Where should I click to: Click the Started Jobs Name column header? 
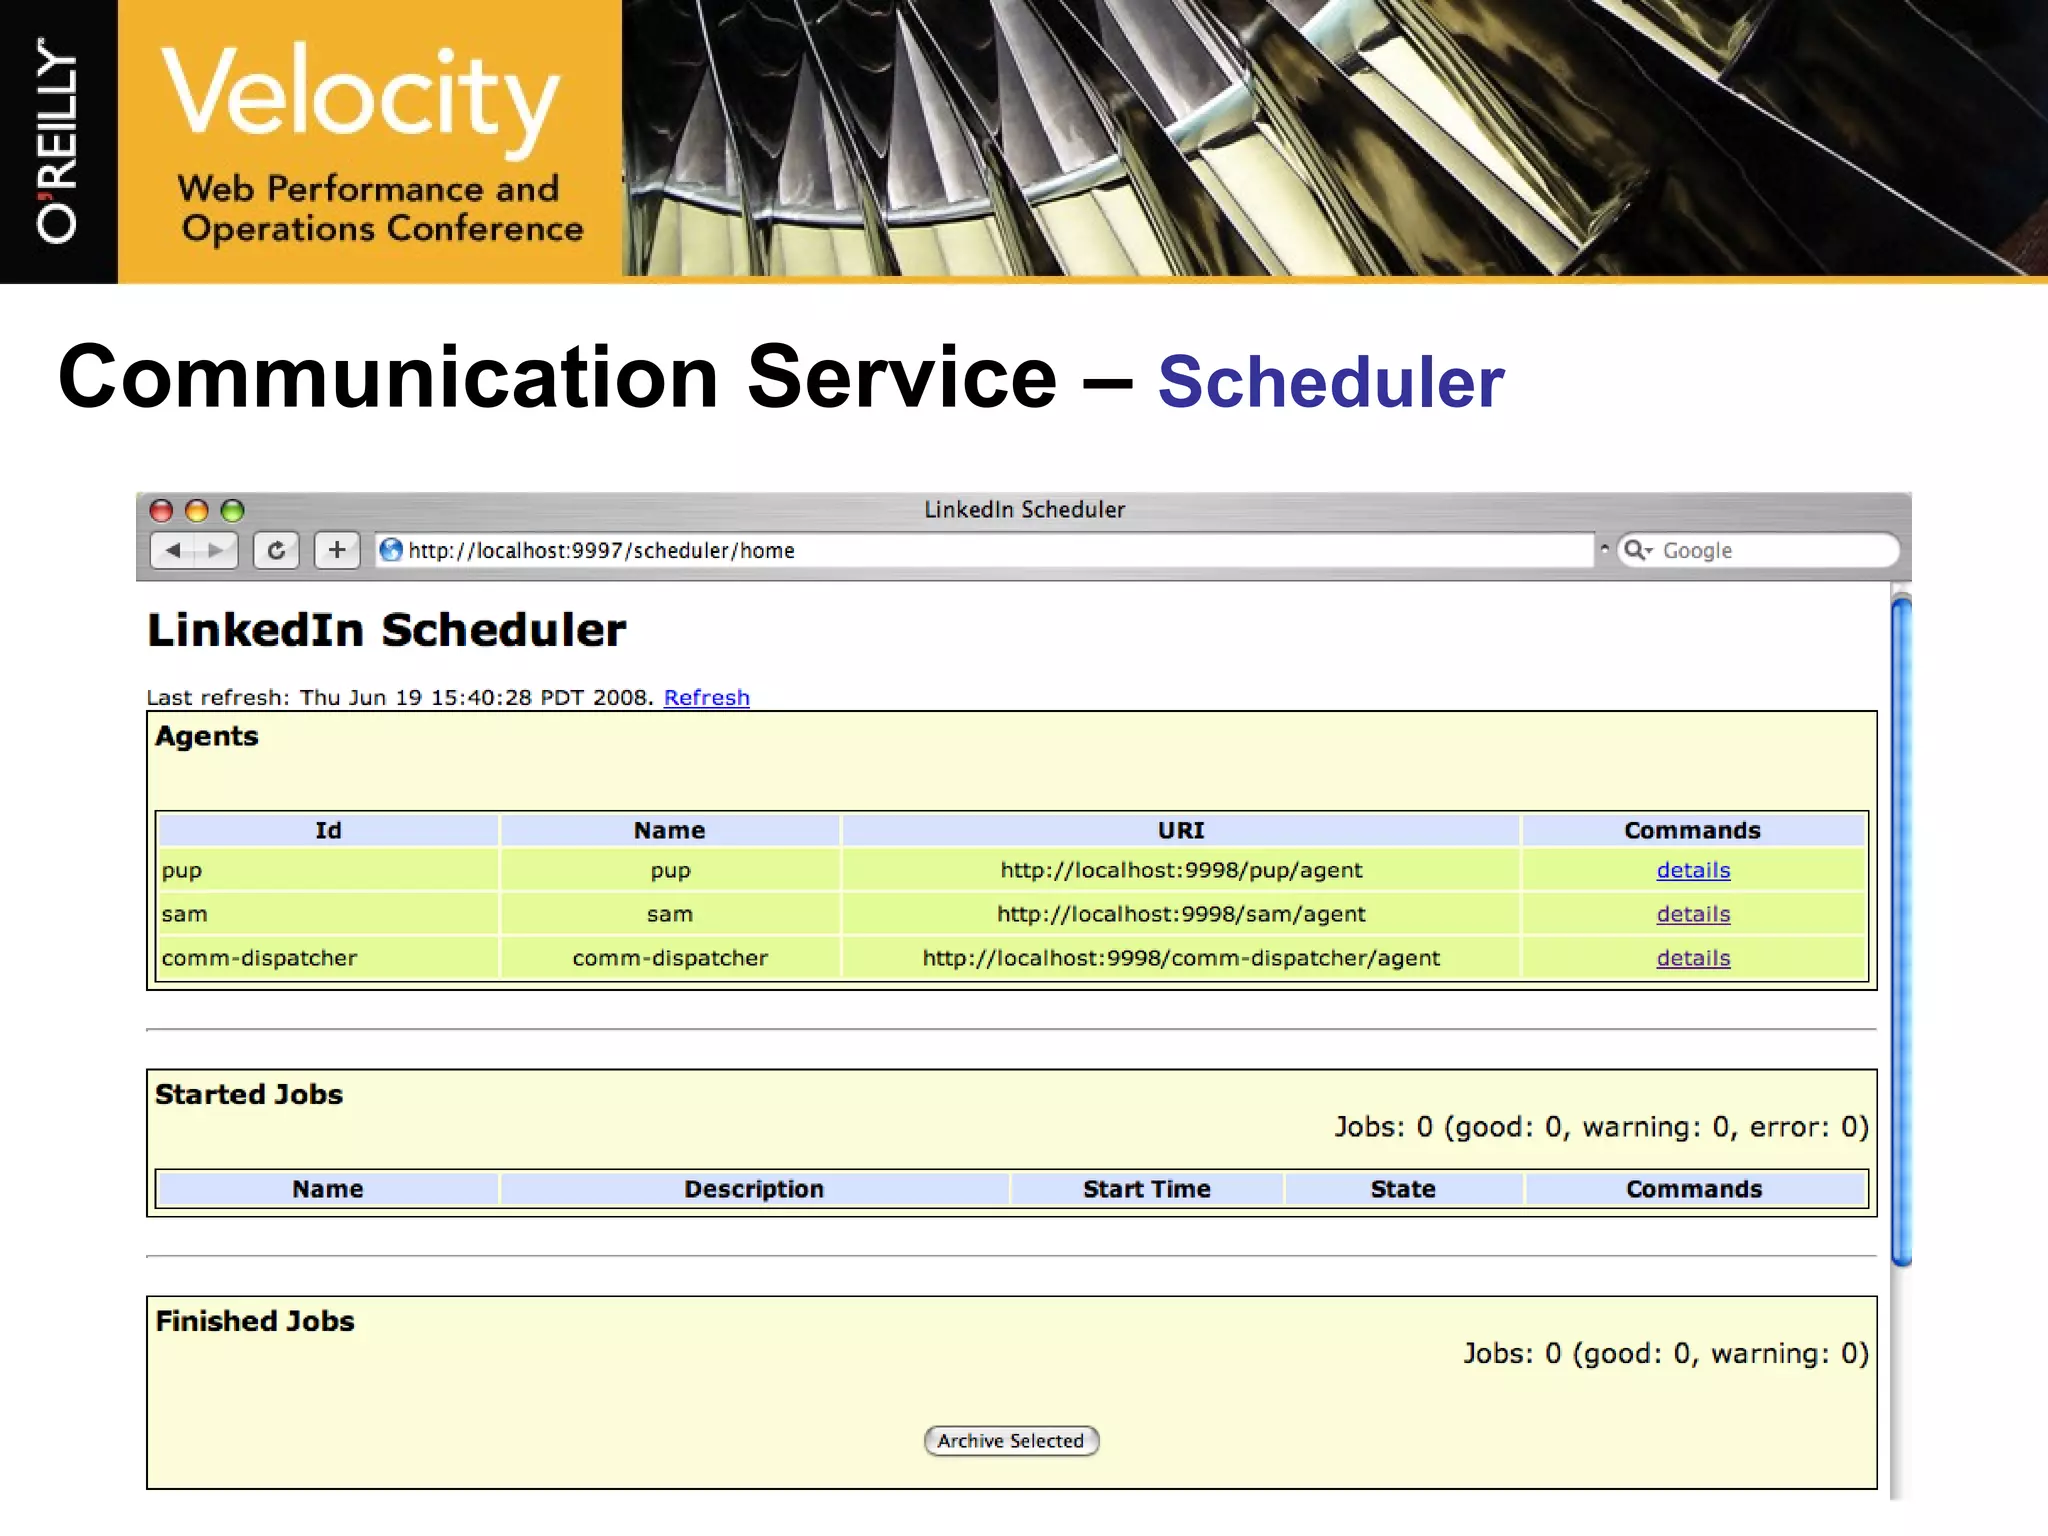(x=328, y=1189)
